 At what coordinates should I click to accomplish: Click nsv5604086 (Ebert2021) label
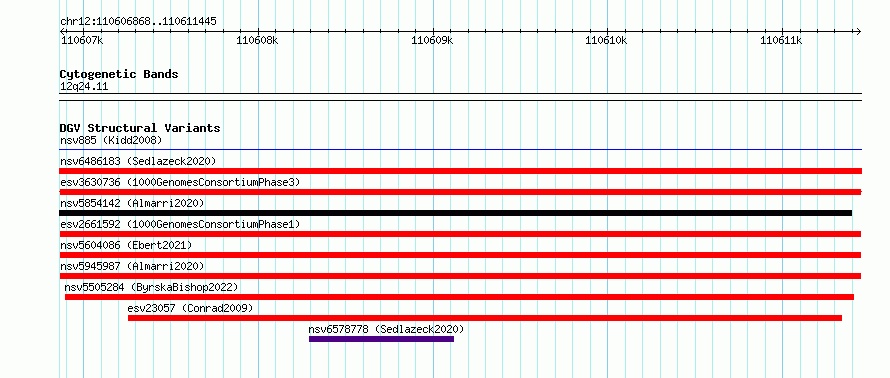[126, 245]
